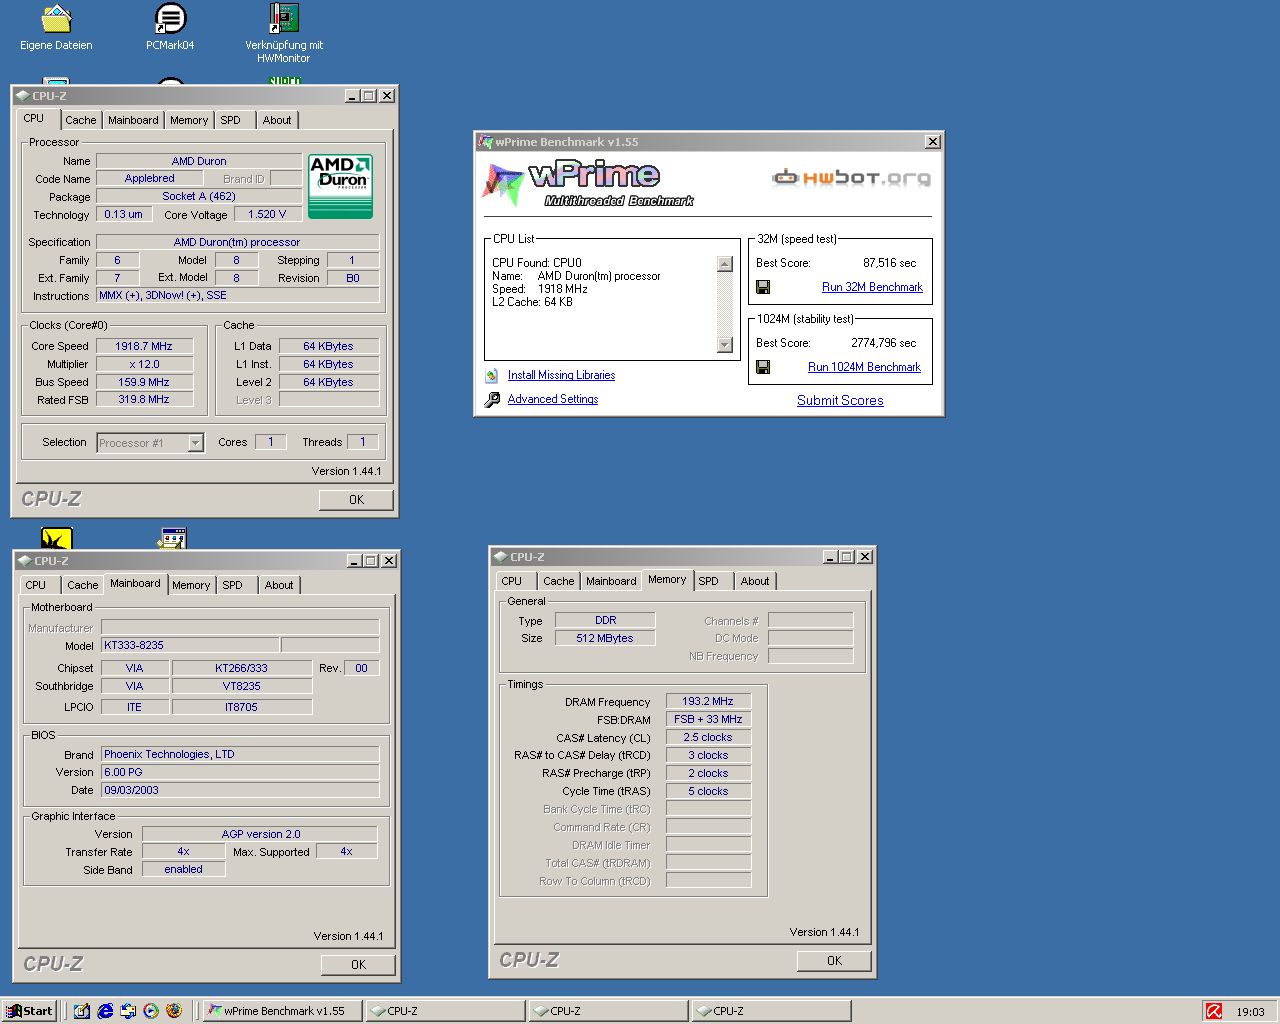
Task: Switch to Memory tab in Mainboard CPU-Z window
Action: (x=191, y=585)
